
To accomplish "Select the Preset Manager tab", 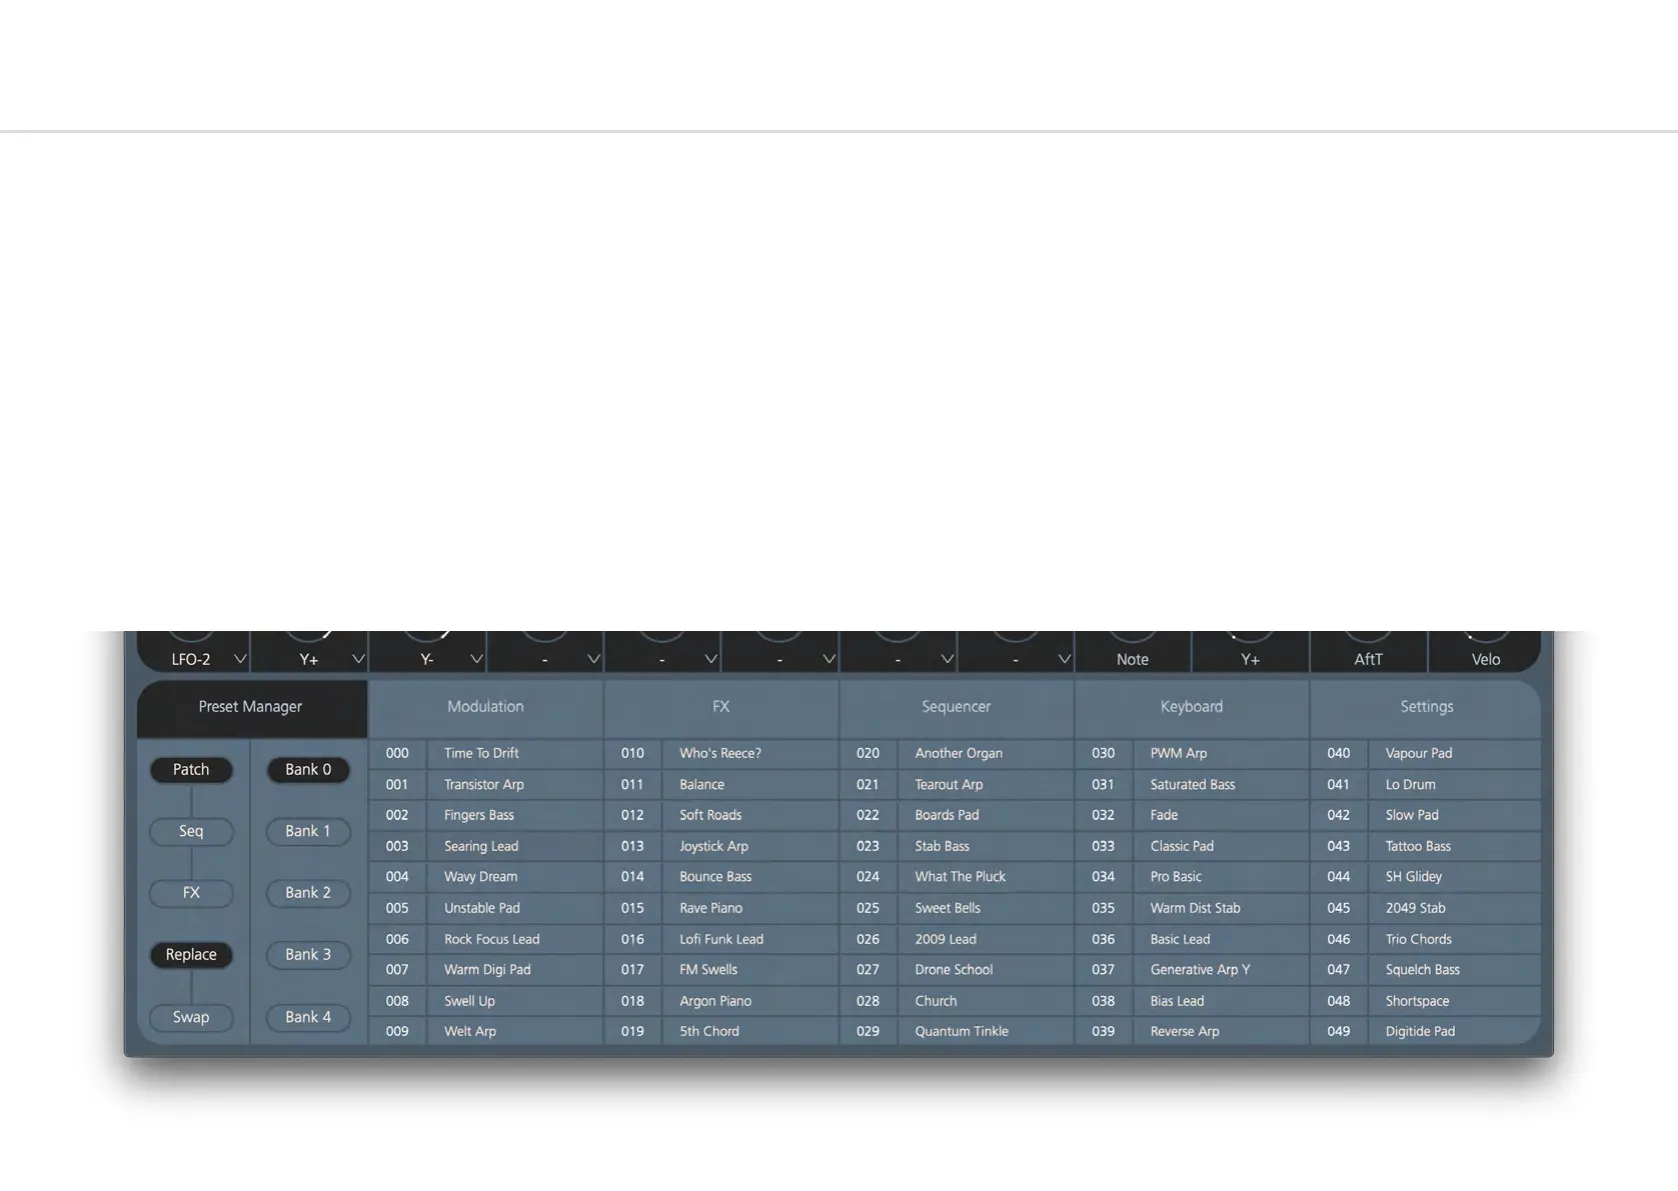I will (x=251, y=707).
